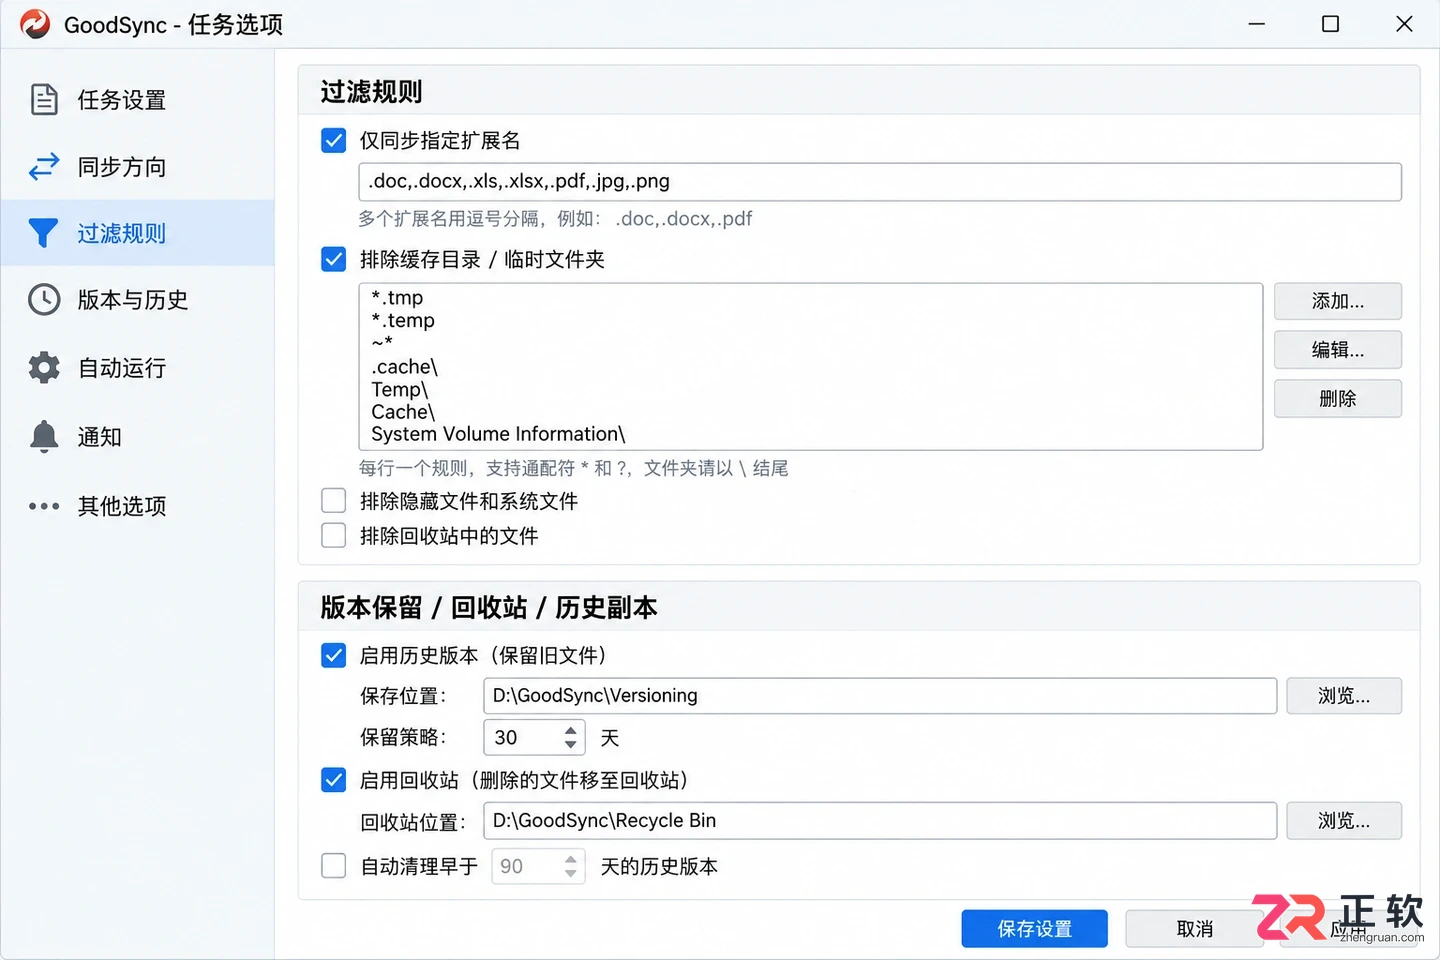Open the 其他选项 section

tap(137, 506)
